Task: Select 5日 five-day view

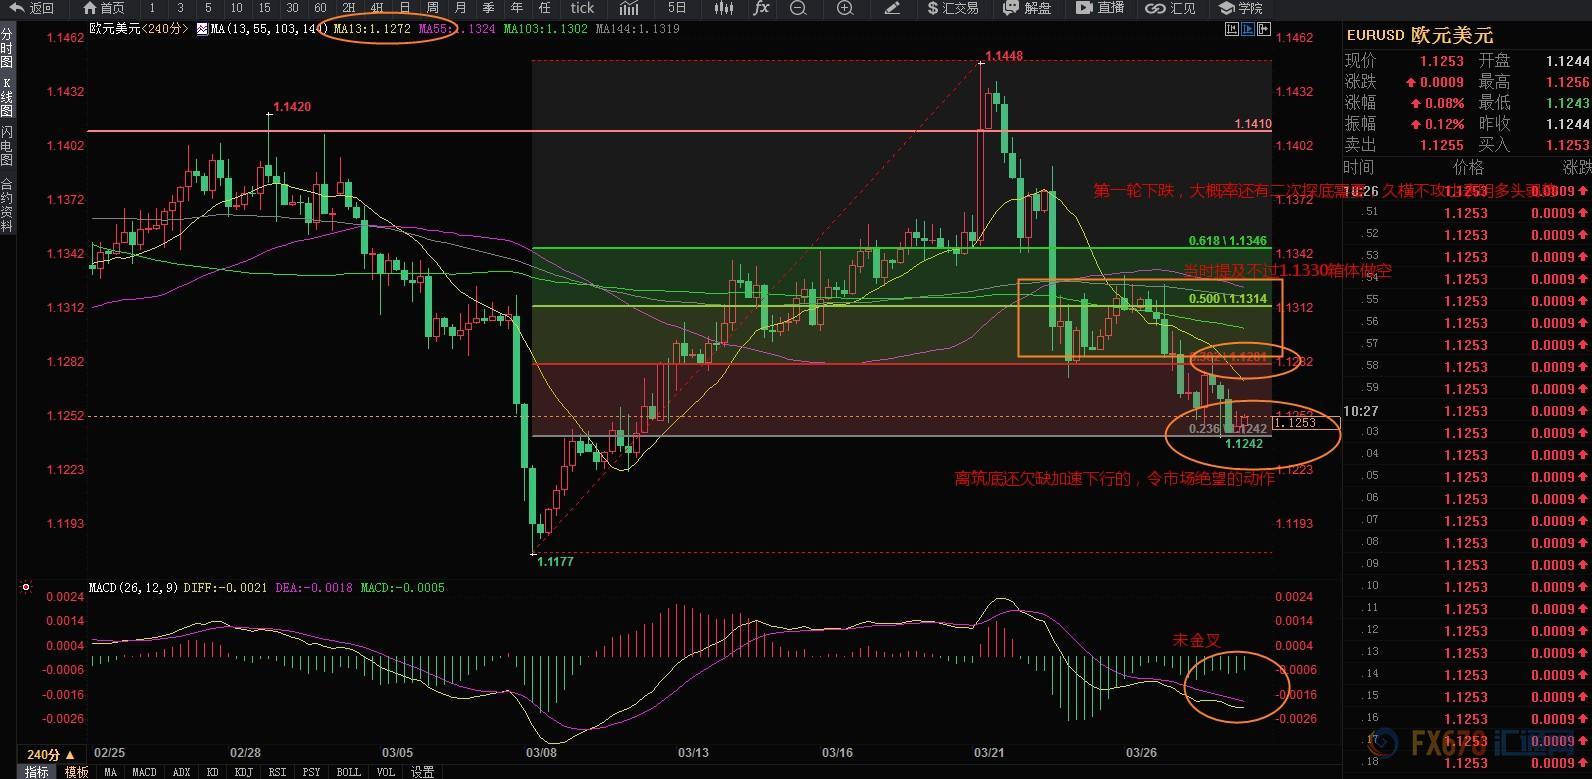Action: tap(677, 8)
